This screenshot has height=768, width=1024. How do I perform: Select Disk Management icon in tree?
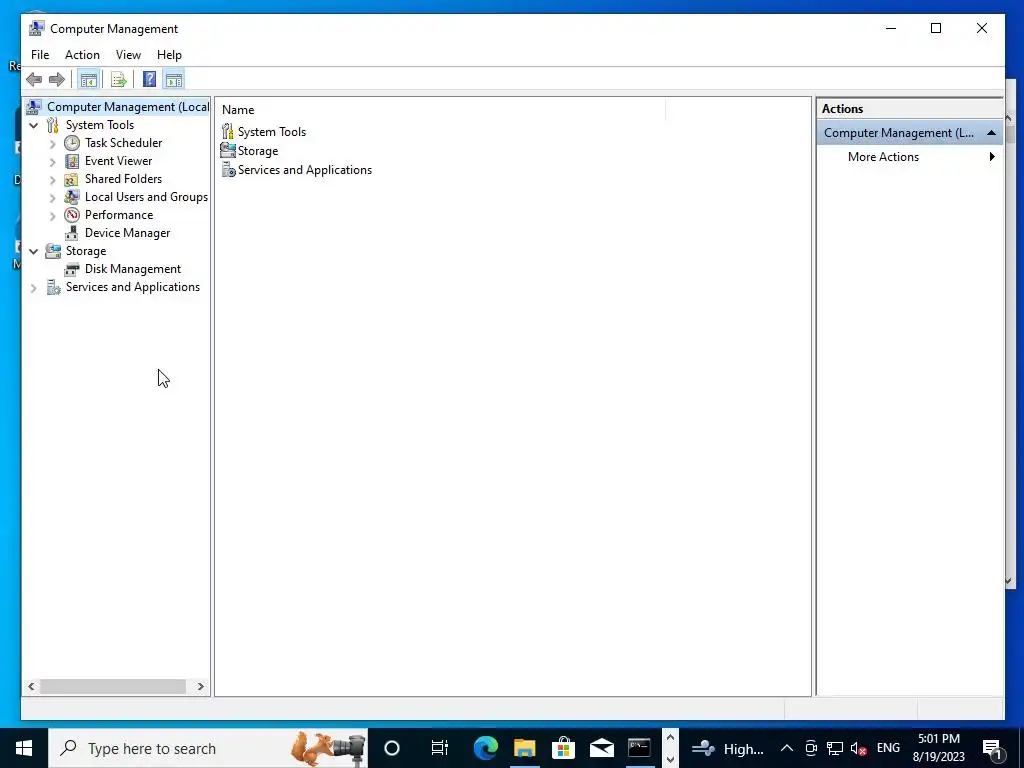pos(72,269)
